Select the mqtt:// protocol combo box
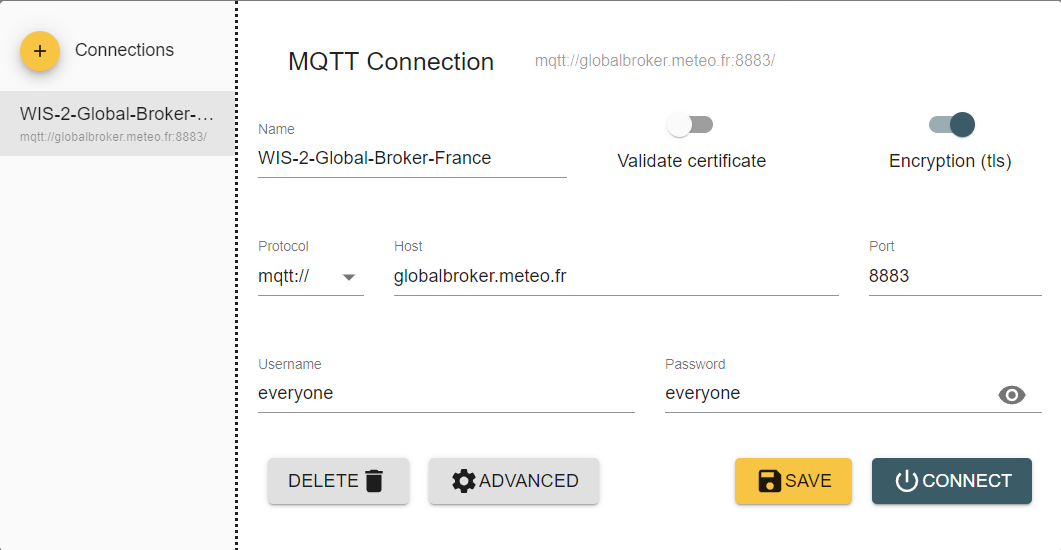1061x550 pixels. point(311,276)
